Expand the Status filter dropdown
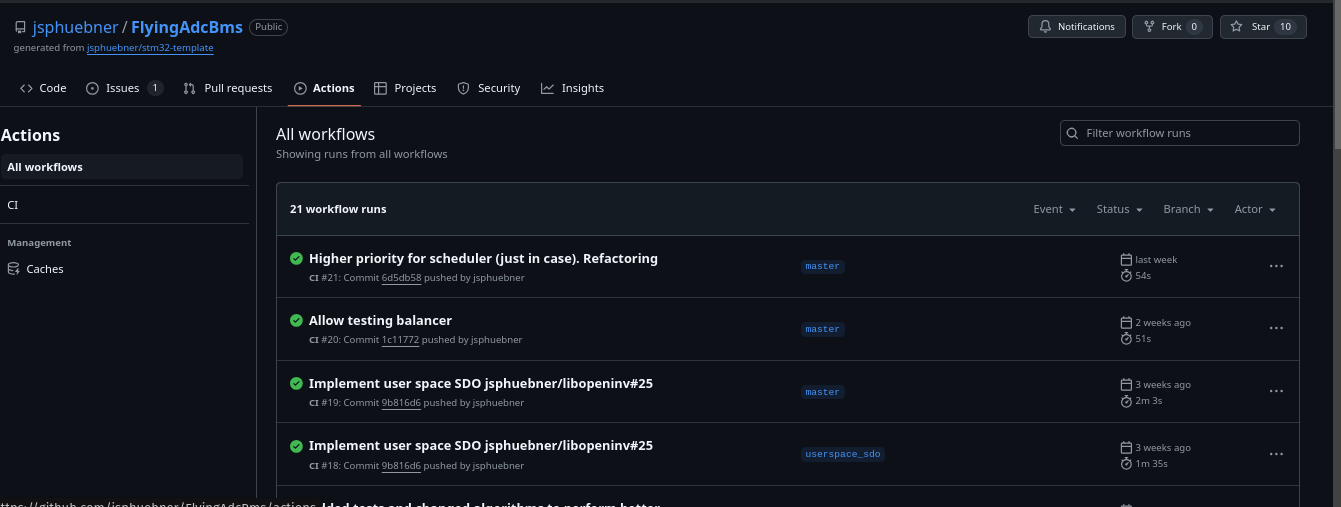This screenshot has height=507, width=1341. pos(1119,210)
